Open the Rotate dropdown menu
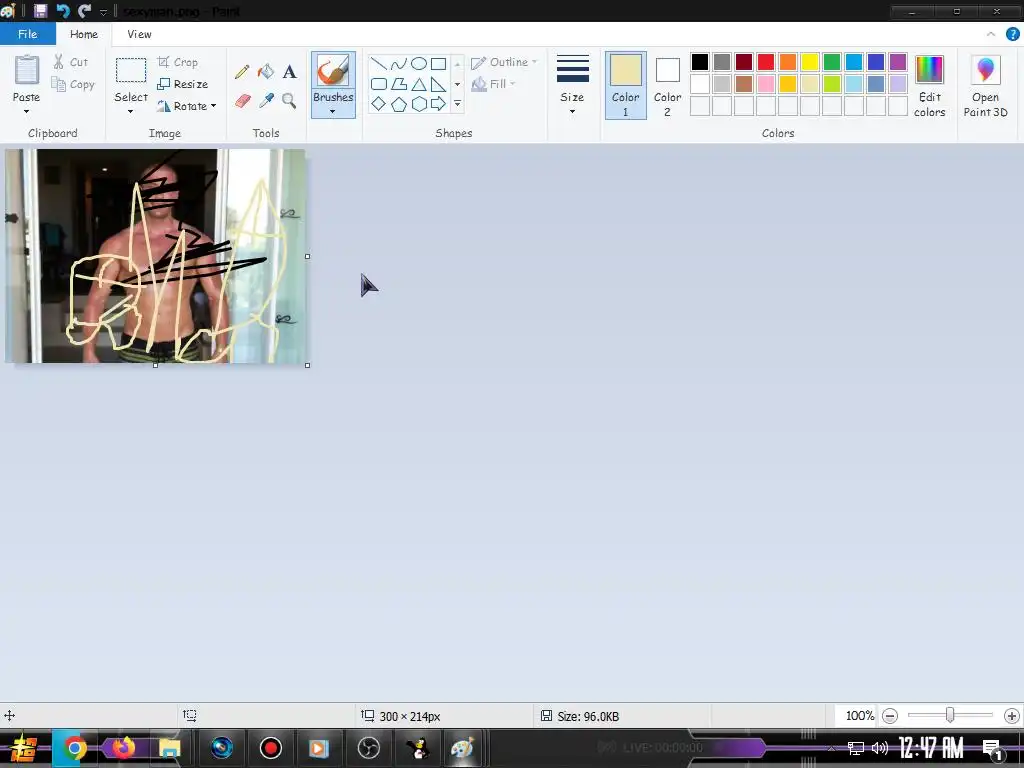The image size is (1024, 768). (187, 106)
